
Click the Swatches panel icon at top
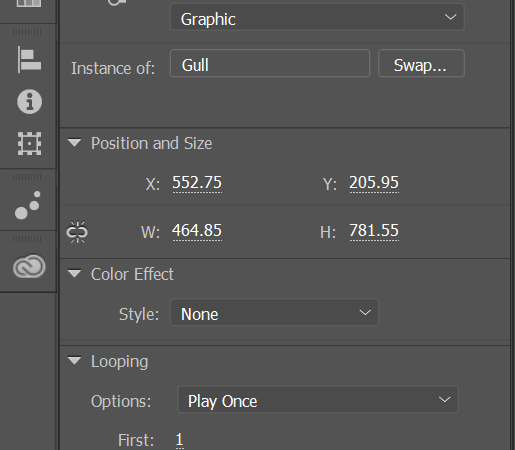coord(29,3)
